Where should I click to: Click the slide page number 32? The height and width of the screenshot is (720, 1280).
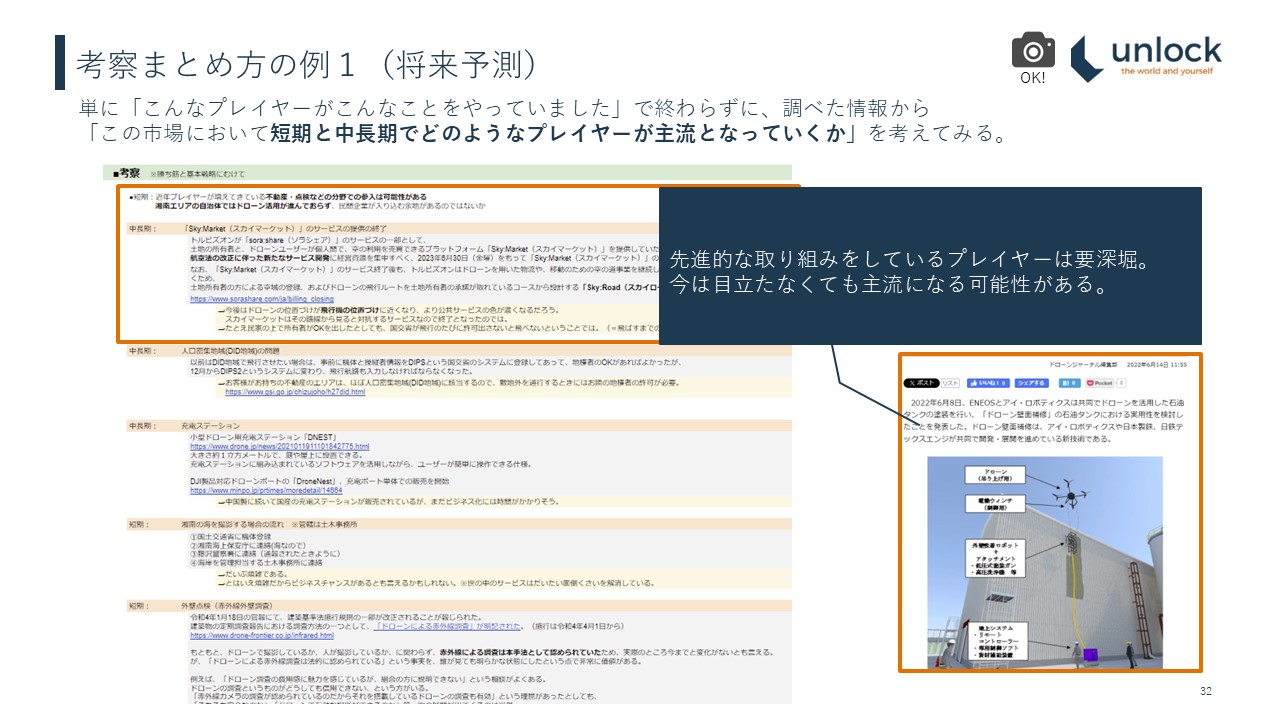pos(1204,692)
